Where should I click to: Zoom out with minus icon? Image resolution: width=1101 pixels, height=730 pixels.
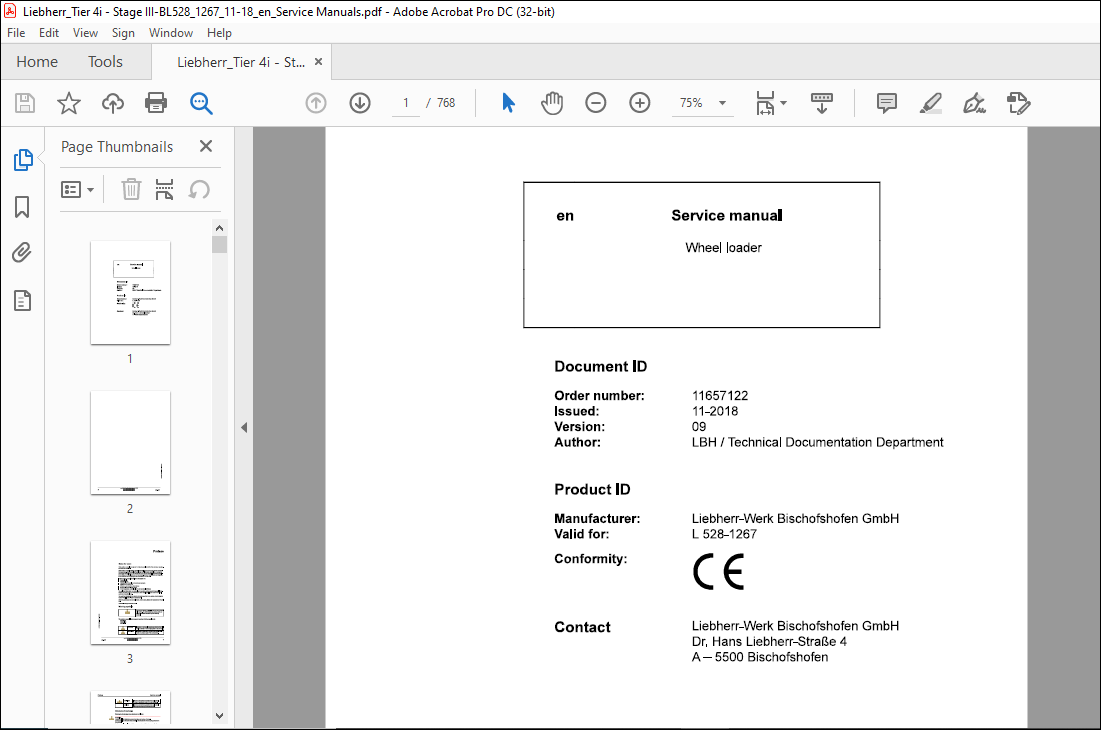[595, 103]
